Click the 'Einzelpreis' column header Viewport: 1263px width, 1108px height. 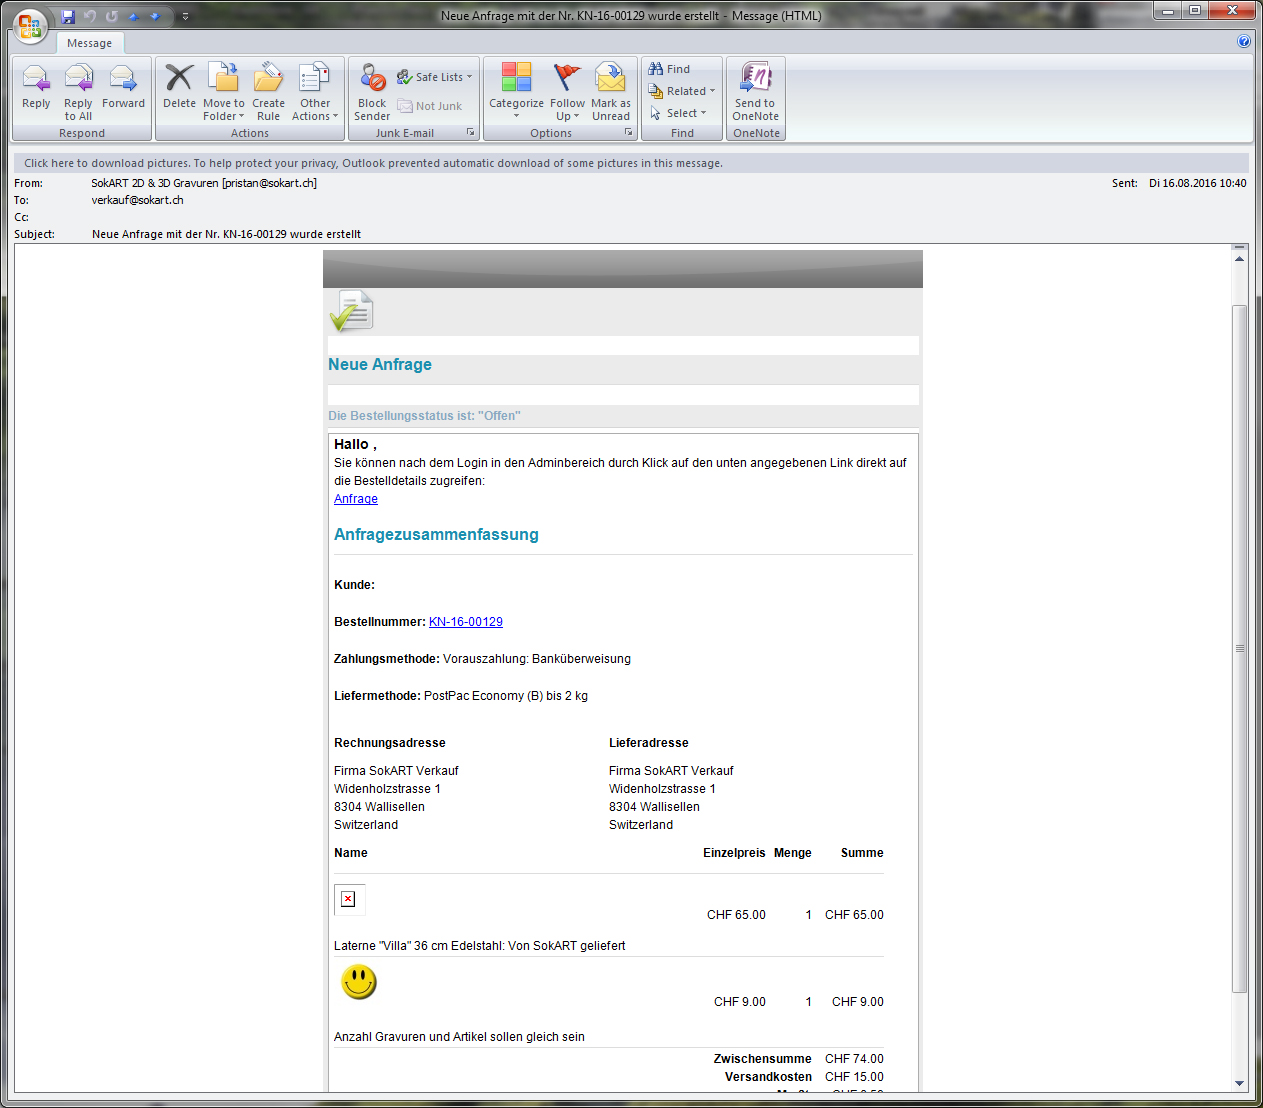(734, 853)
